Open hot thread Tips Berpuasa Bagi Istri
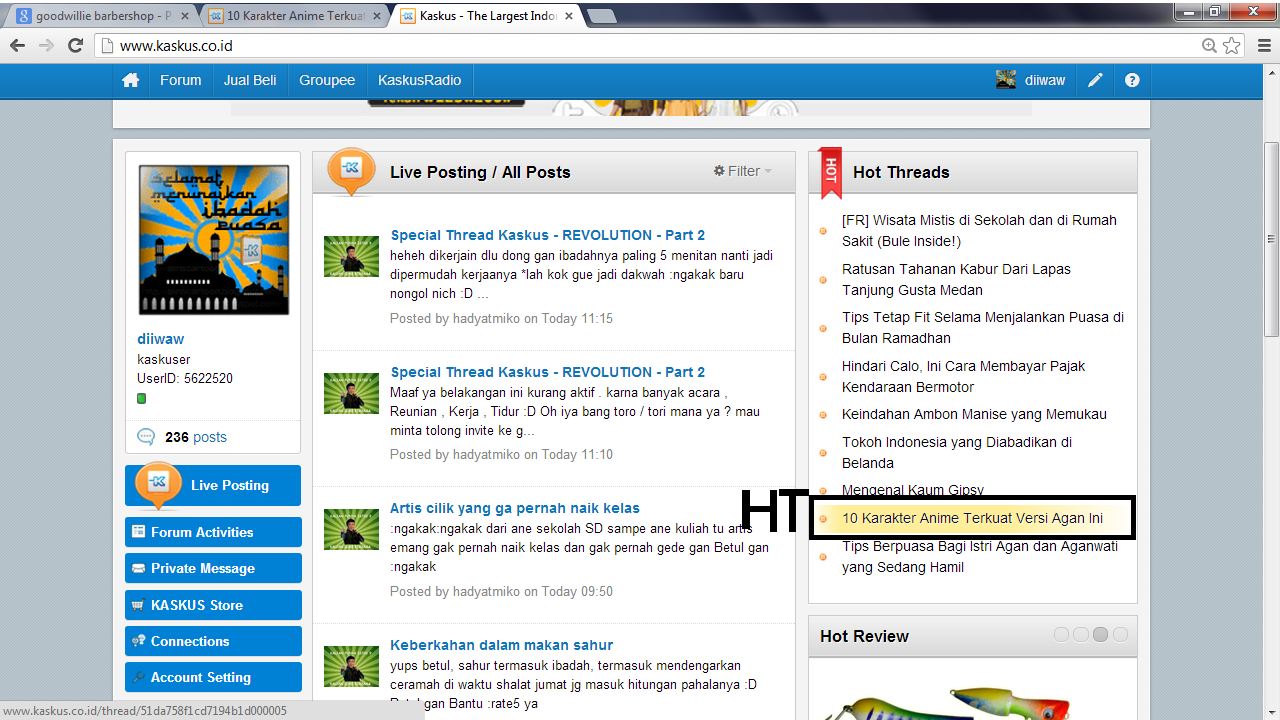The width and height of the screenshot is (1280, 720). click(x=980, y=556)
